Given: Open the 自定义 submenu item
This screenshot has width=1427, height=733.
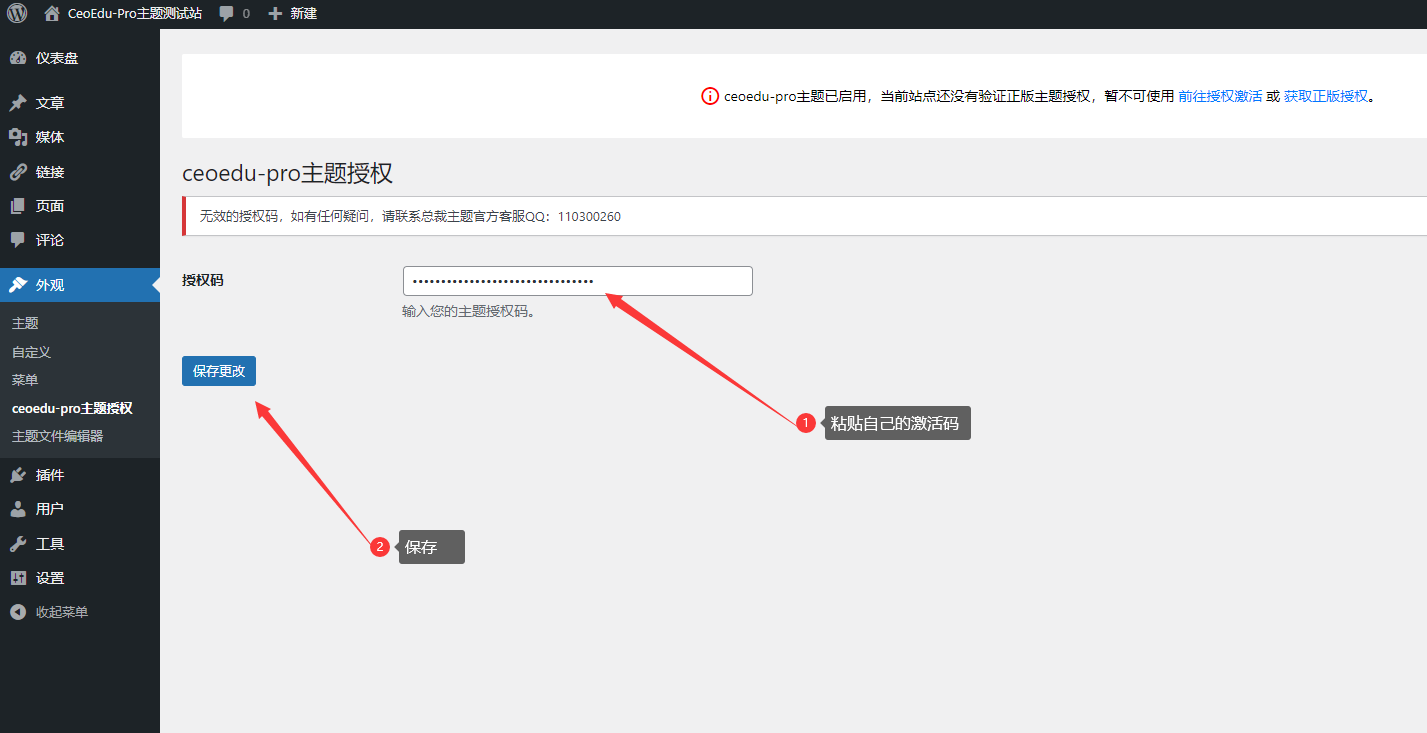Looking at the screenshot, I should 31,352.
